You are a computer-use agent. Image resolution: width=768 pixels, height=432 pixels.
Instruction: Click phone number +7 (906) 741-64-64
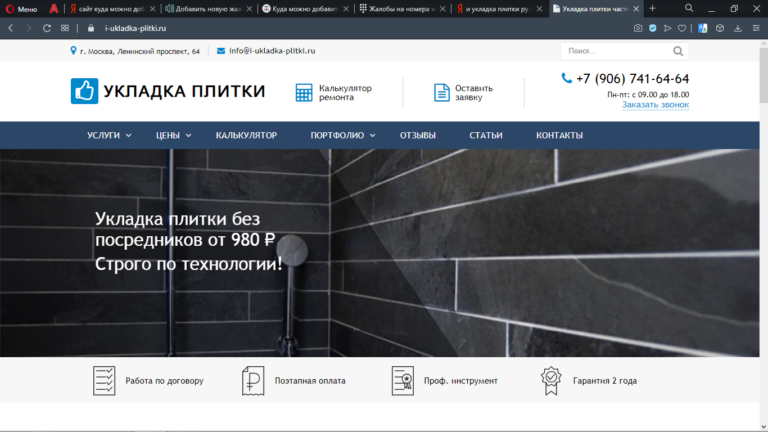[632, 78]
